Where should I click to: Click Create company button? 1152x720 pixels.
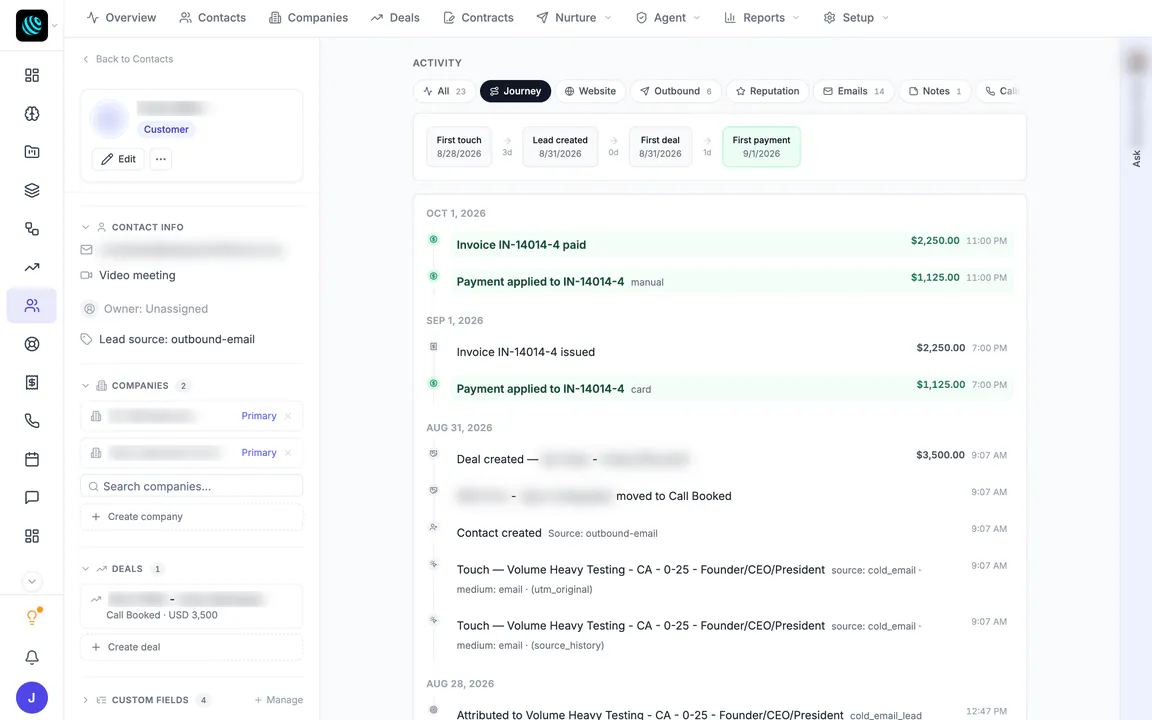(x=191, y=516)
